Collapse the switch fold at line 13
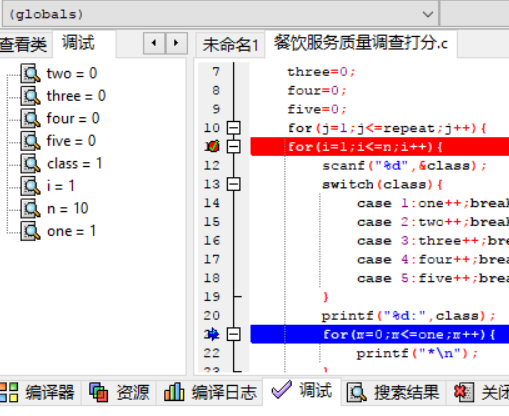The width and height of the screenshot is (509, 416). (x=234, y=184)
